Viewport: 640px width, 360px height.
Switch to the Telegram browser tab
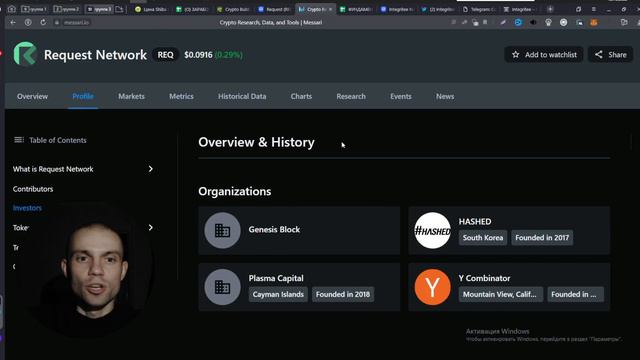(479, 9)
